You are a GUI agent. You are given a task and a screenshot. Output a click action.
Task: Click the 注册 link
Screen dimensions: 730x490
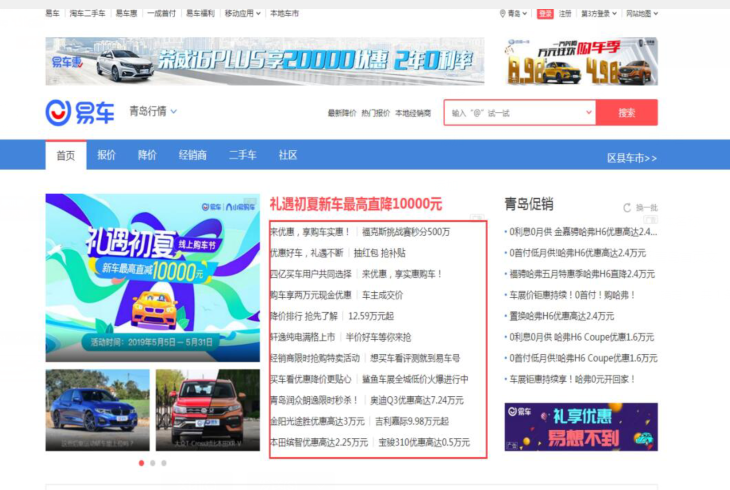(x=565, y=14)
